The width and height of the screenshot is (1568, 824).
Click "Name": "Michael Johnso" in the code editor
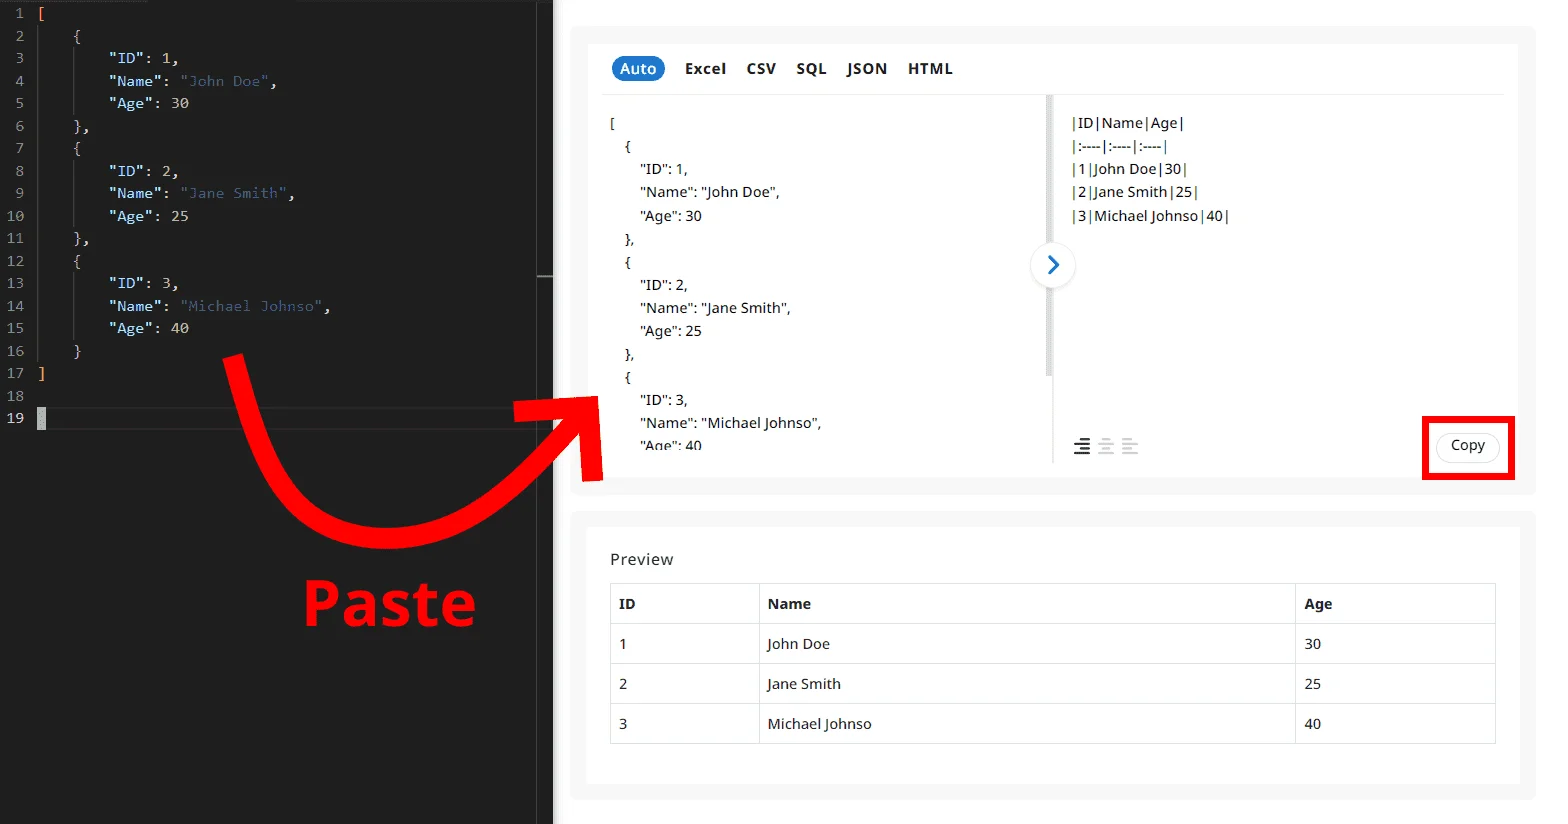tap(219, 306)
